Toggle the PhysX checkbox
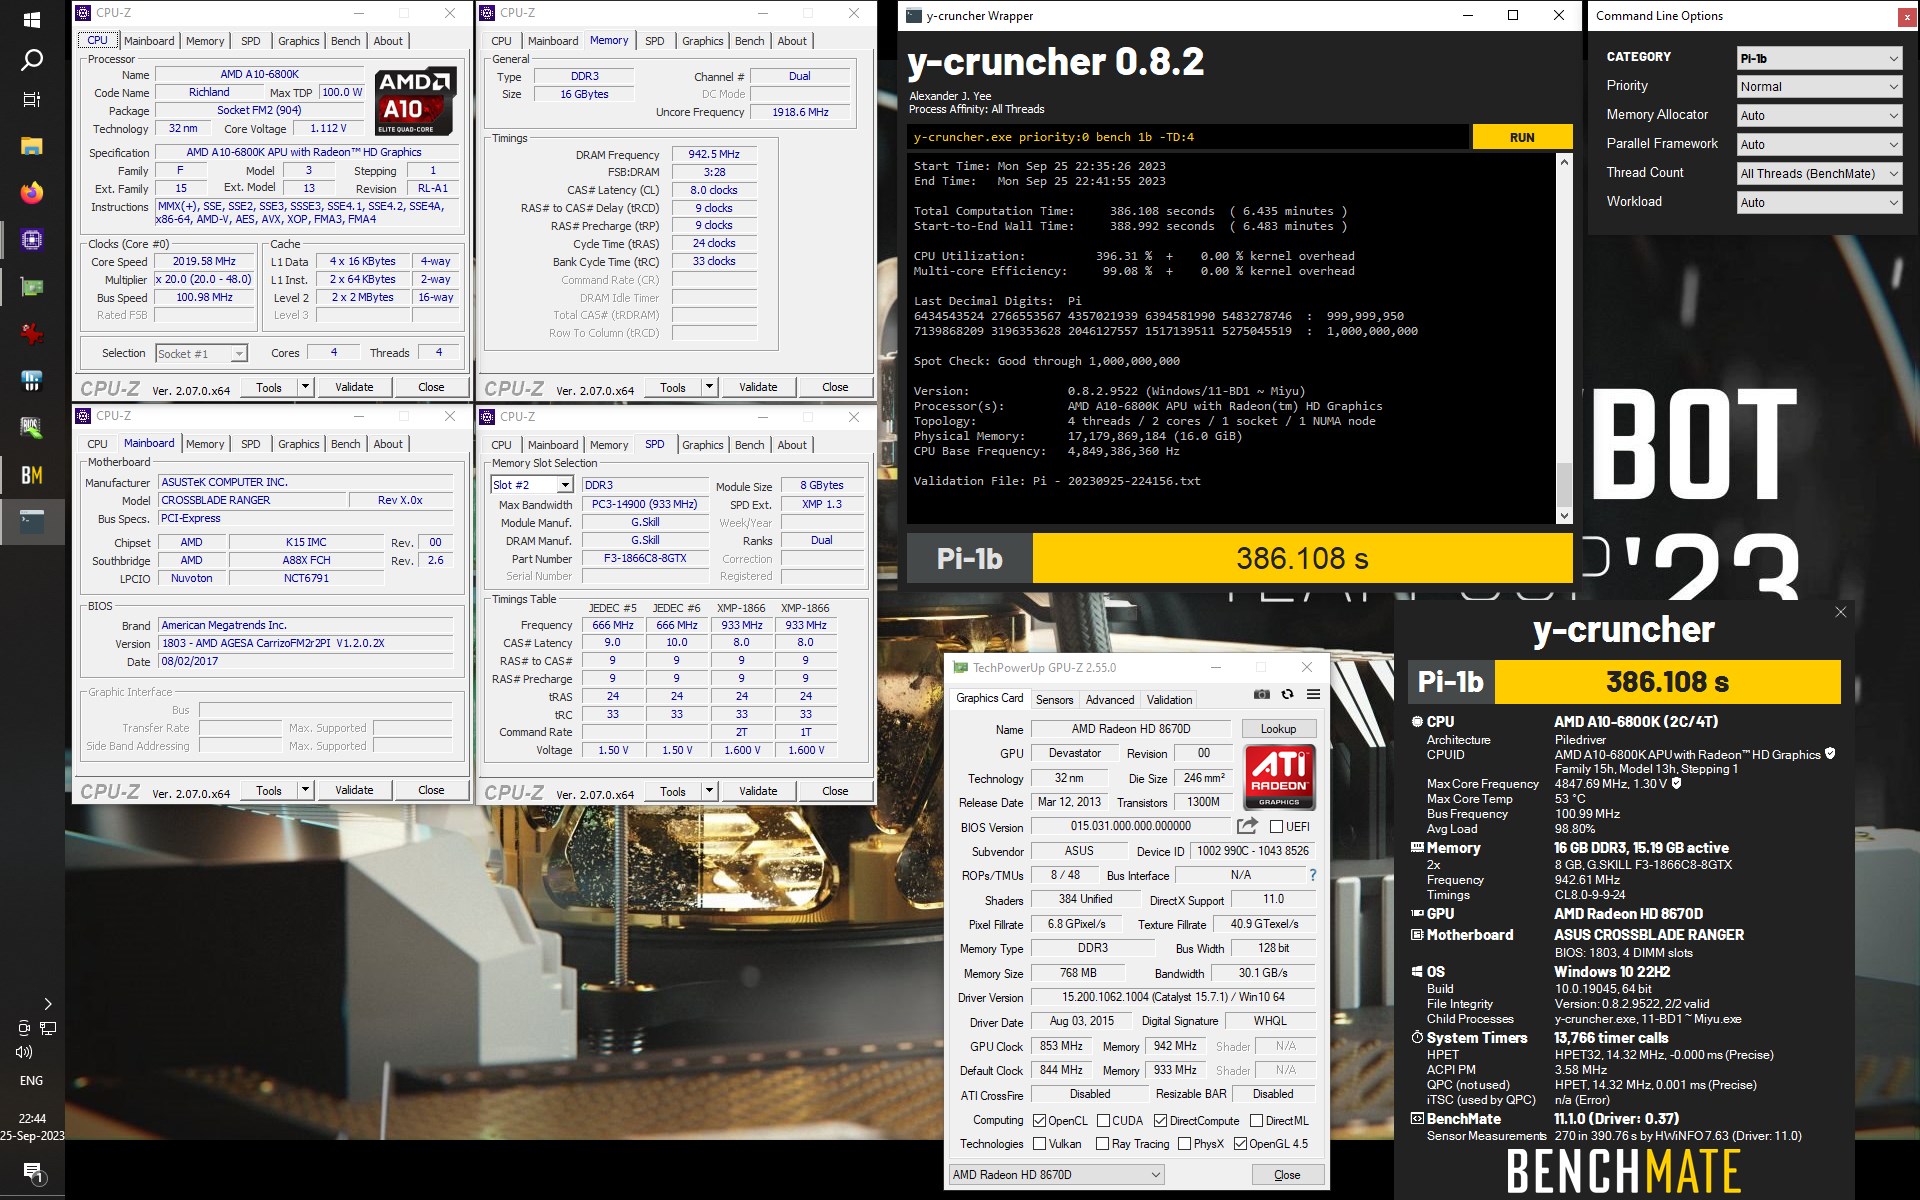 tap(1184, 1144)
